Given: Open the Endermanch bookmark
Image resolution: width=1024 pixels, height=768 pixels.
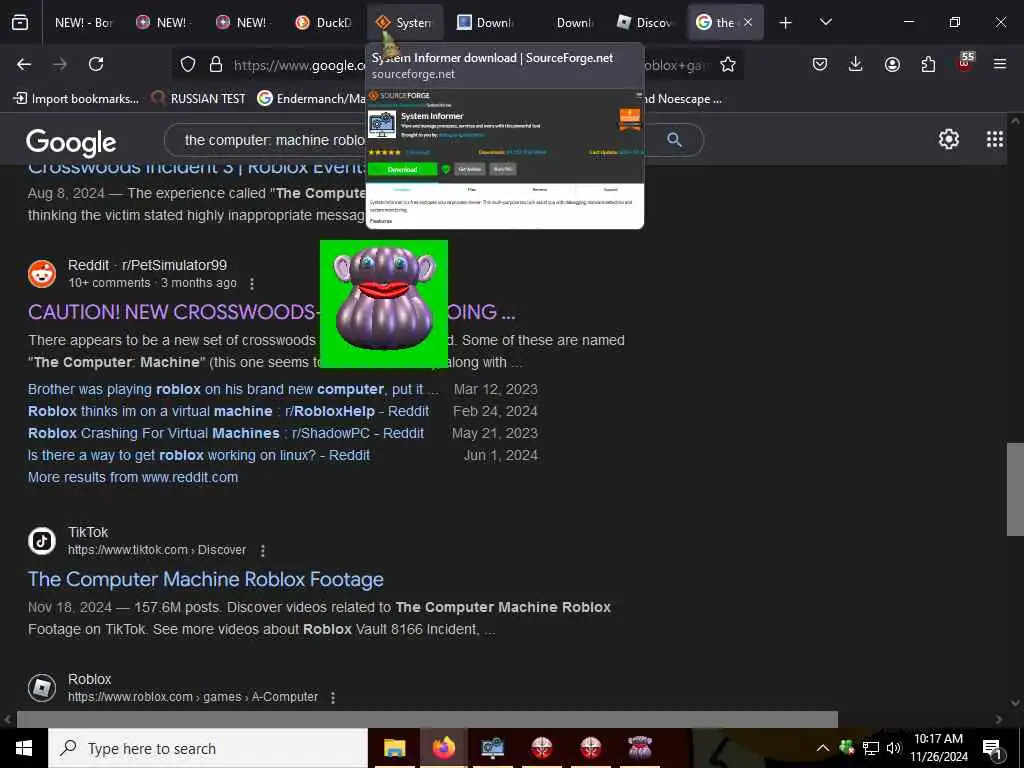Looking at the screenshot, I should [x=311, y=99].
